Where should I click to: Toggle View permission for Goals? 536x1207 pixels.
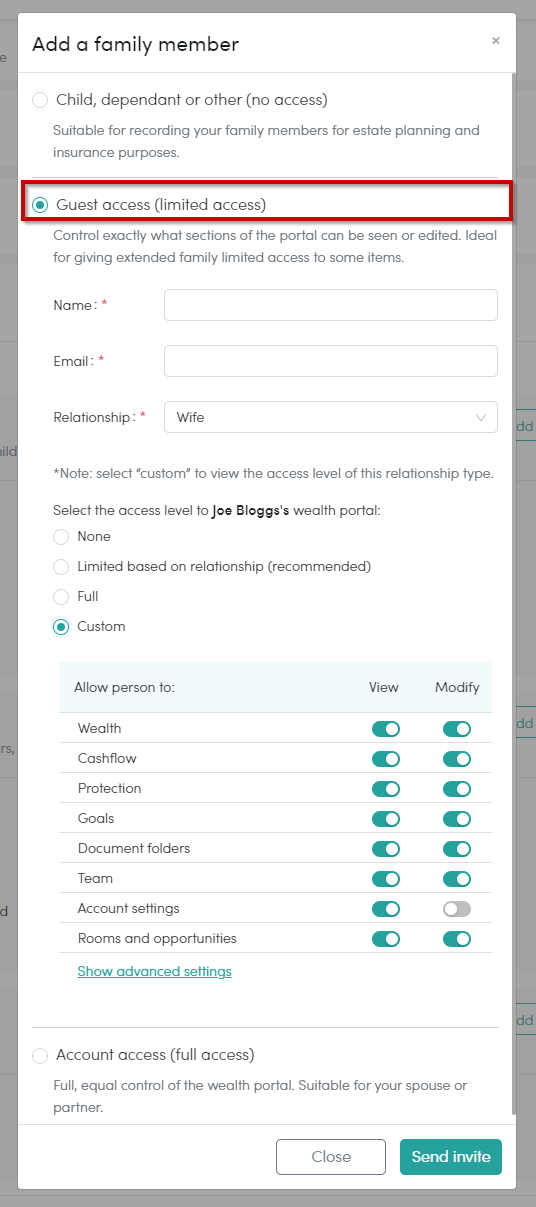point(386,819)
